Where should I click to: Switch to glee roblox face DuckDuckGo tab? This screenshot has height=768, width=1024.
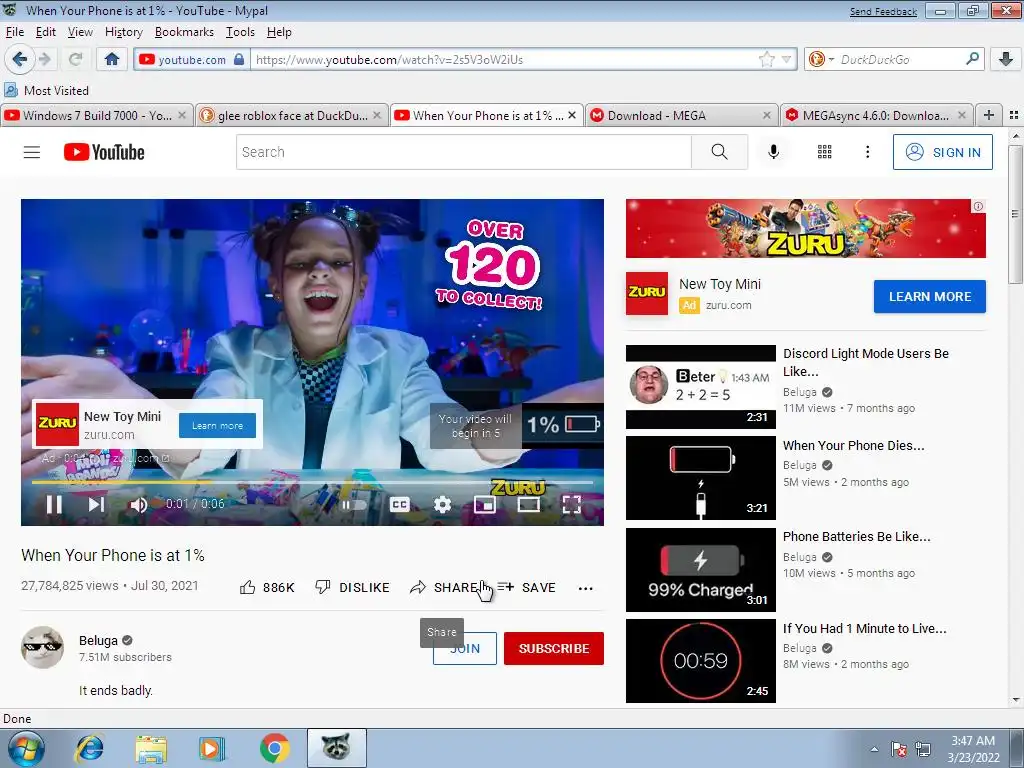[292, 116]
